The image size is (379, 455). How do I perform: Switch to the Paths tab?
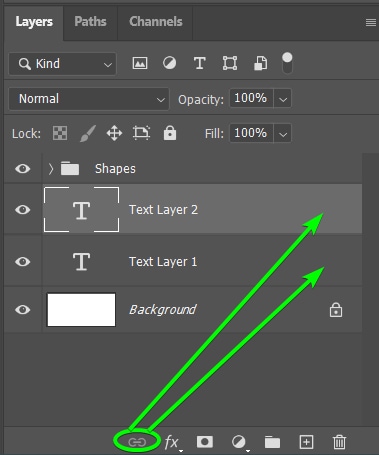pyautogui.click(x=90, y=22)
